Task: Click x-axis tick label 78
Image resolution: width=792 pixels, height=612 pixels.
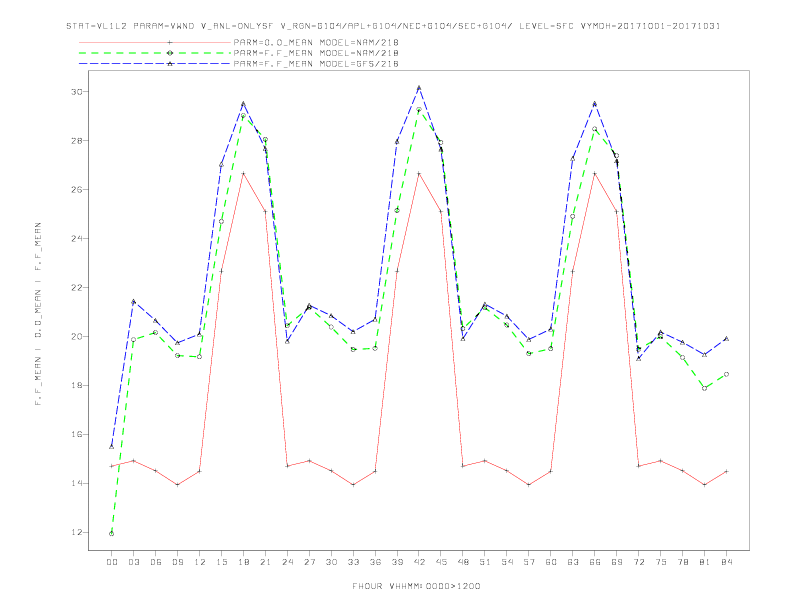Action: 682,562
